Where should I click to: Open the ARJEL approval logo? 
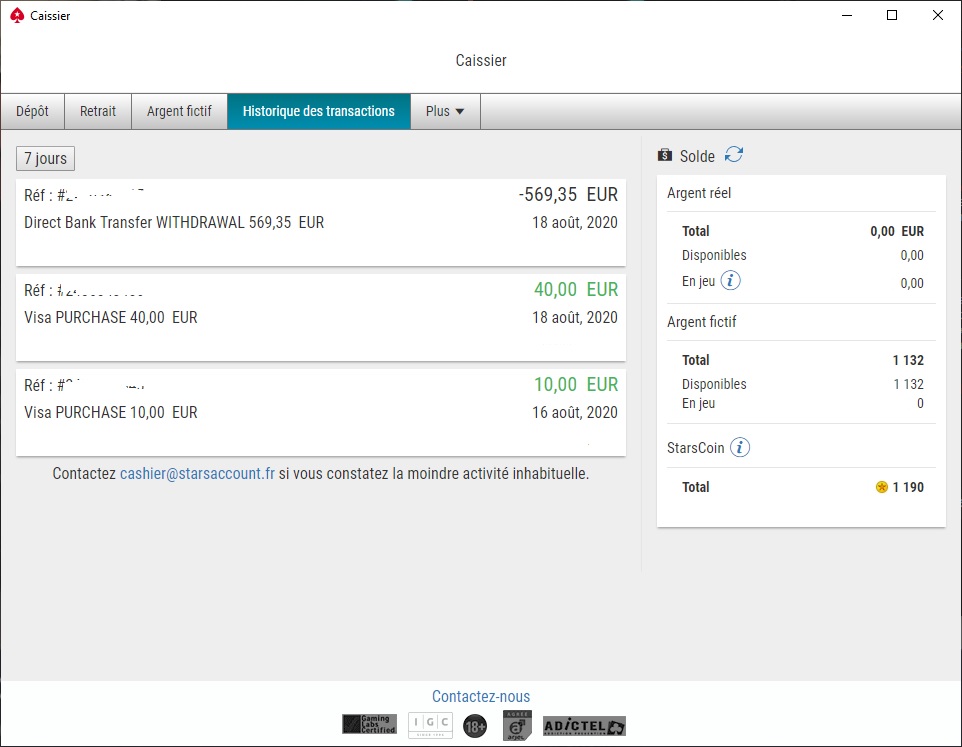click(517, 726)
